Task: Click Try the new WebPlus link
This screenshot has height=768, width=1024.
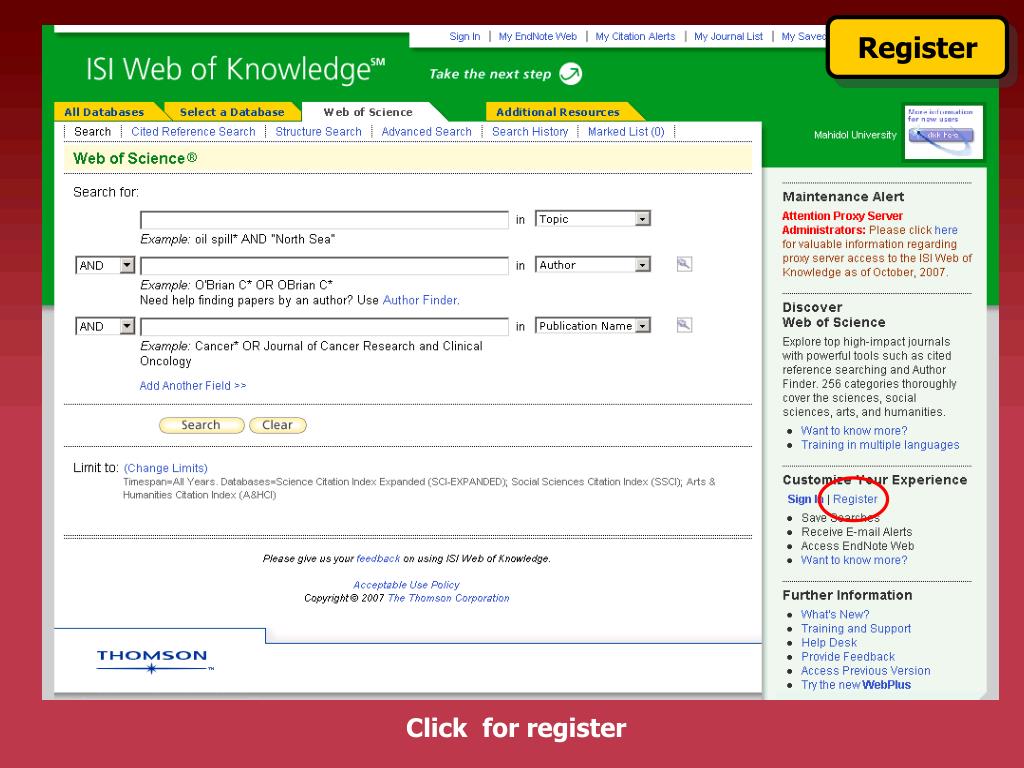Action: coord(856,684)
